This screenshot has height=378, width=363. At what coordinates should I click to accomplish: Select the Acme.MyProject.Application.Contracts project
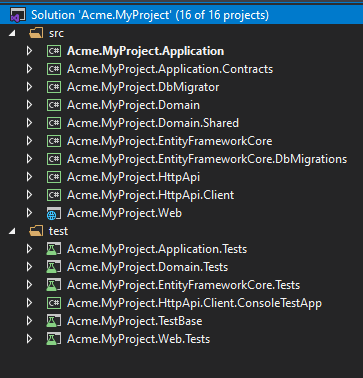170,69
